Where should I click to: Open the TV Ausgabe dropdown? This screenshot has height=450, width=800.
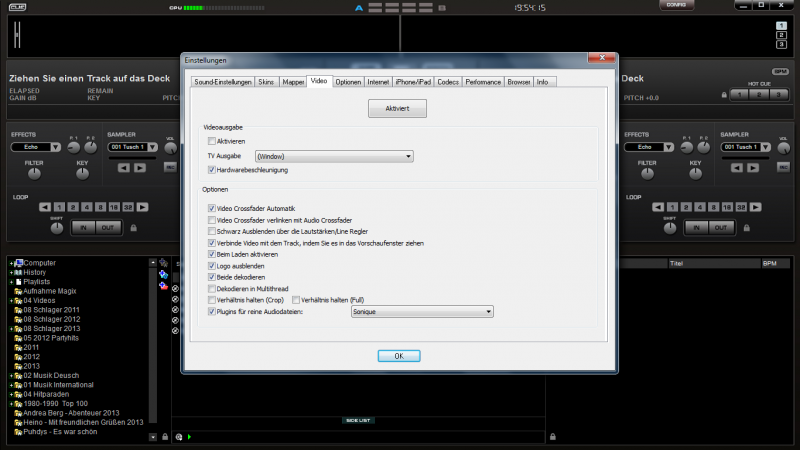334,156
